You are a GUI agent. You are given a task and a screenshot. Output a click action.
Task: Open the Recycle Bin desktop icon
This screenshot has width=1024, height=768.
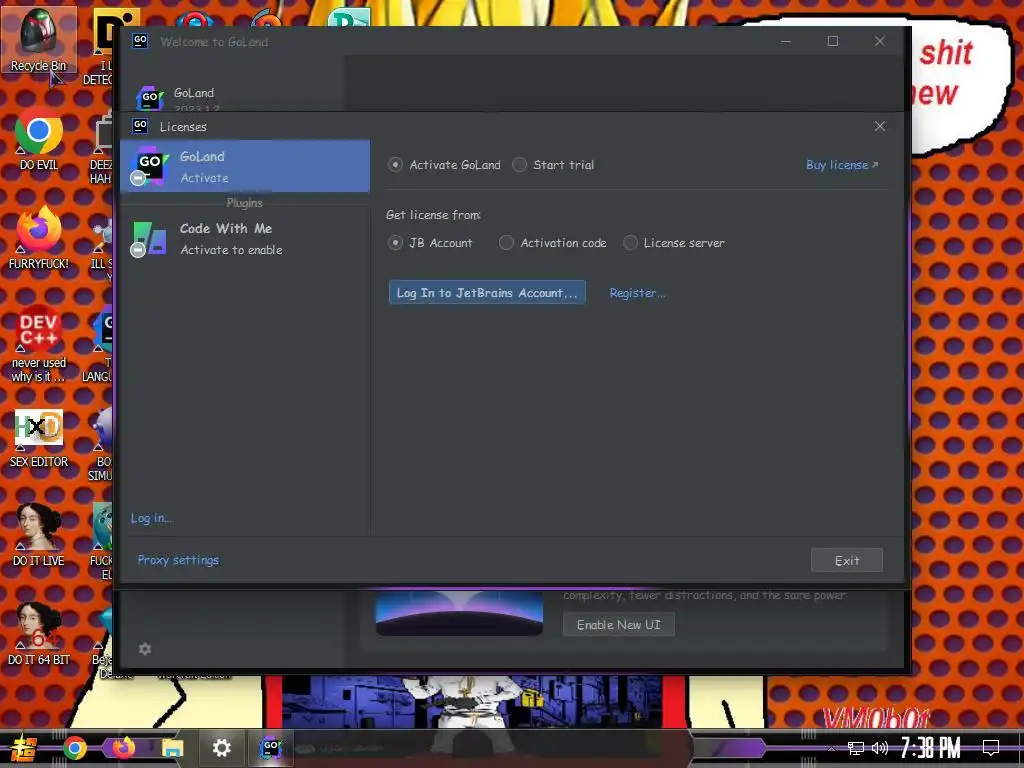point(39,39)
